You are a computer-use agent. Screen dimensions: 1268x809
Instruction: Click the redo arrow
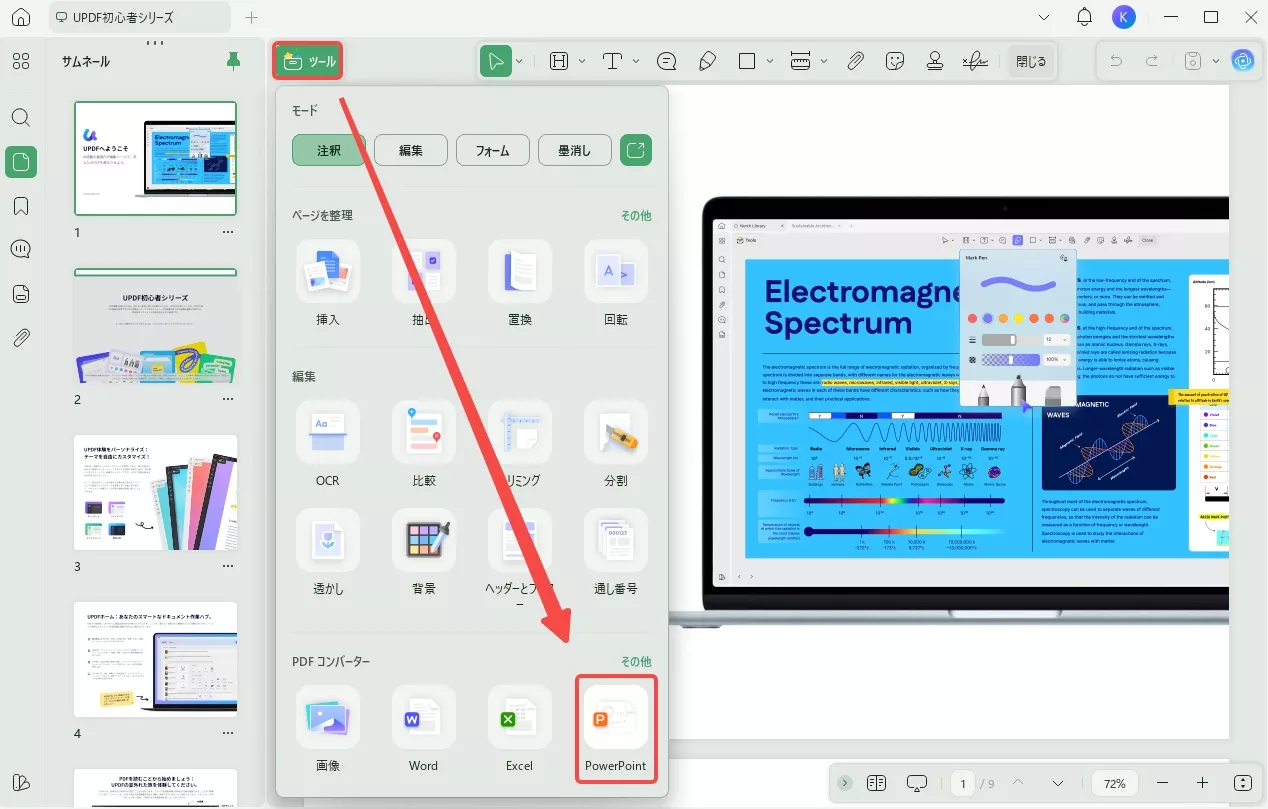click(x=1152, y=61)
